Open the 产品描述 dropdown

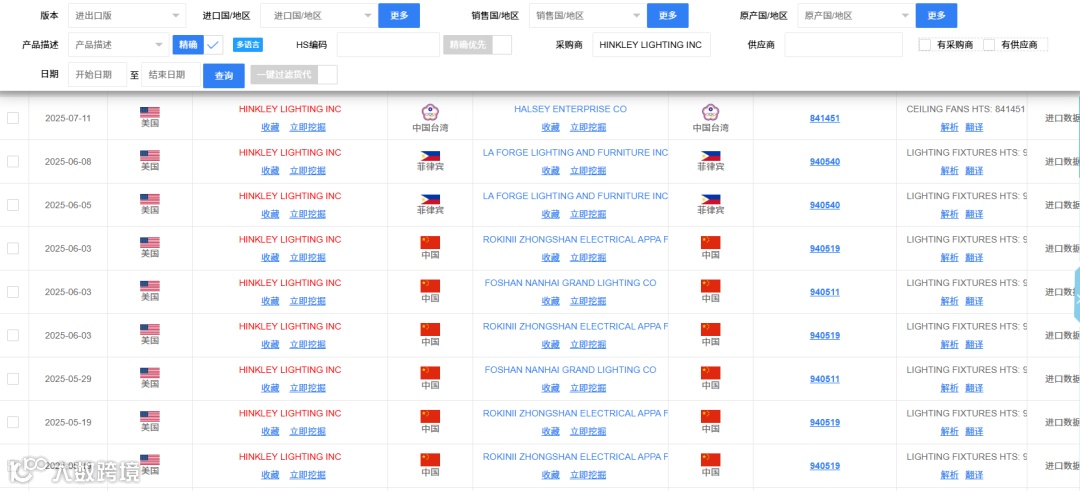[118, 45]
